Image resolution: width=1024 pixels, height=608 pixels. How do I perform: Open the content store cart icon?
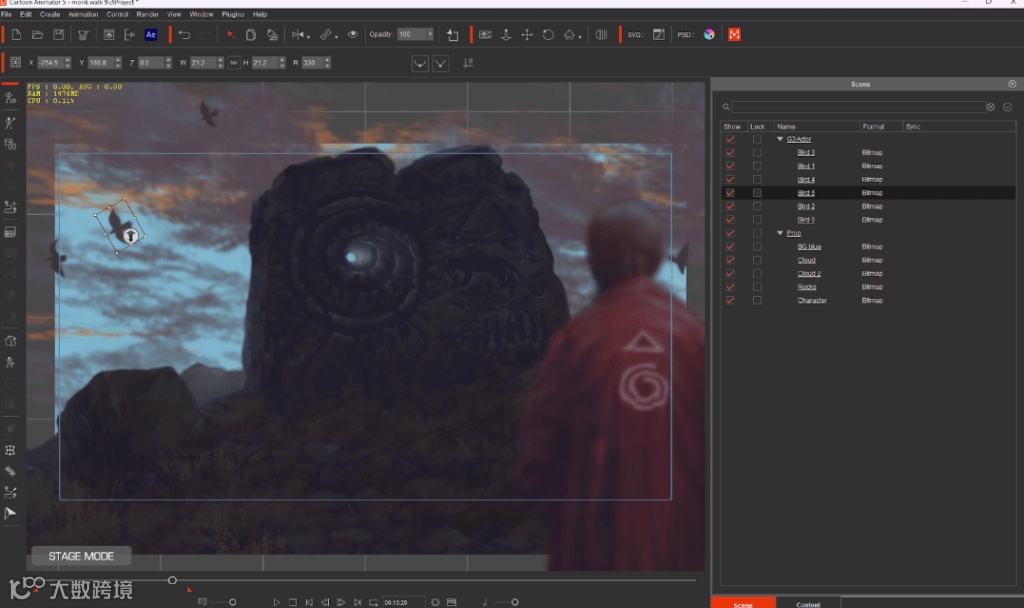click(83, 35)
